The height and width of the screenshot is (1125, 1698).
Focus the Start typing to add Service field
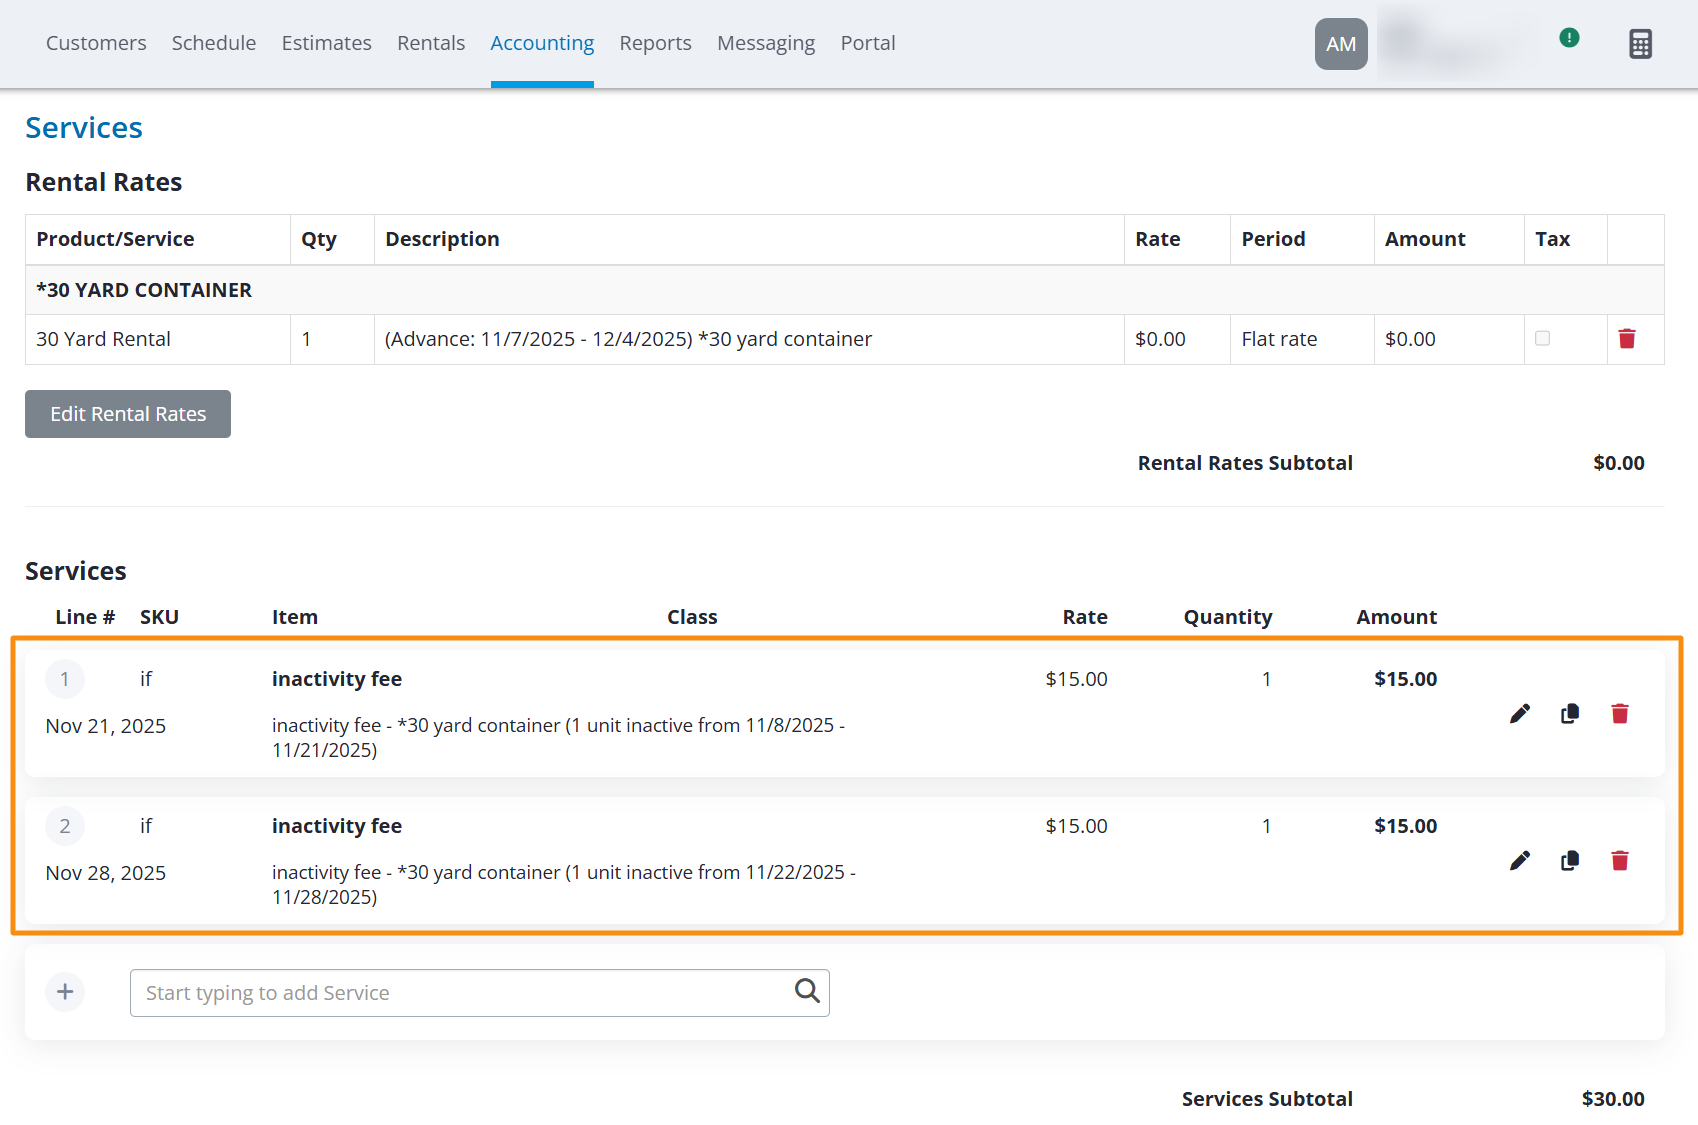point(480,993)
